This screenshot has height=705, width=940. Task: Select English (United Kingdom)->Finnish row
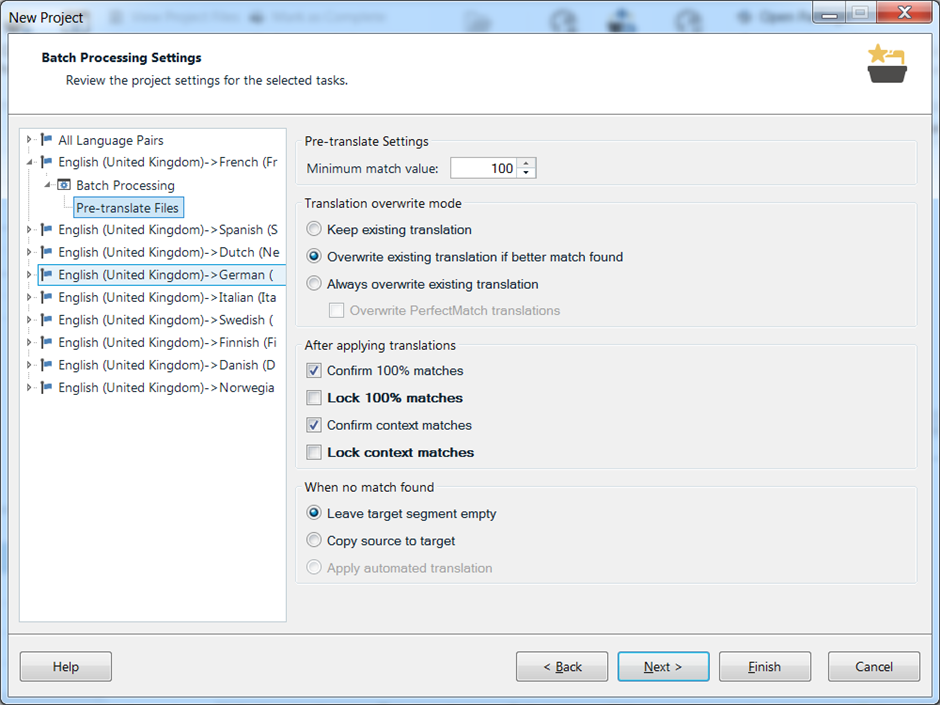tap(167, 342)
